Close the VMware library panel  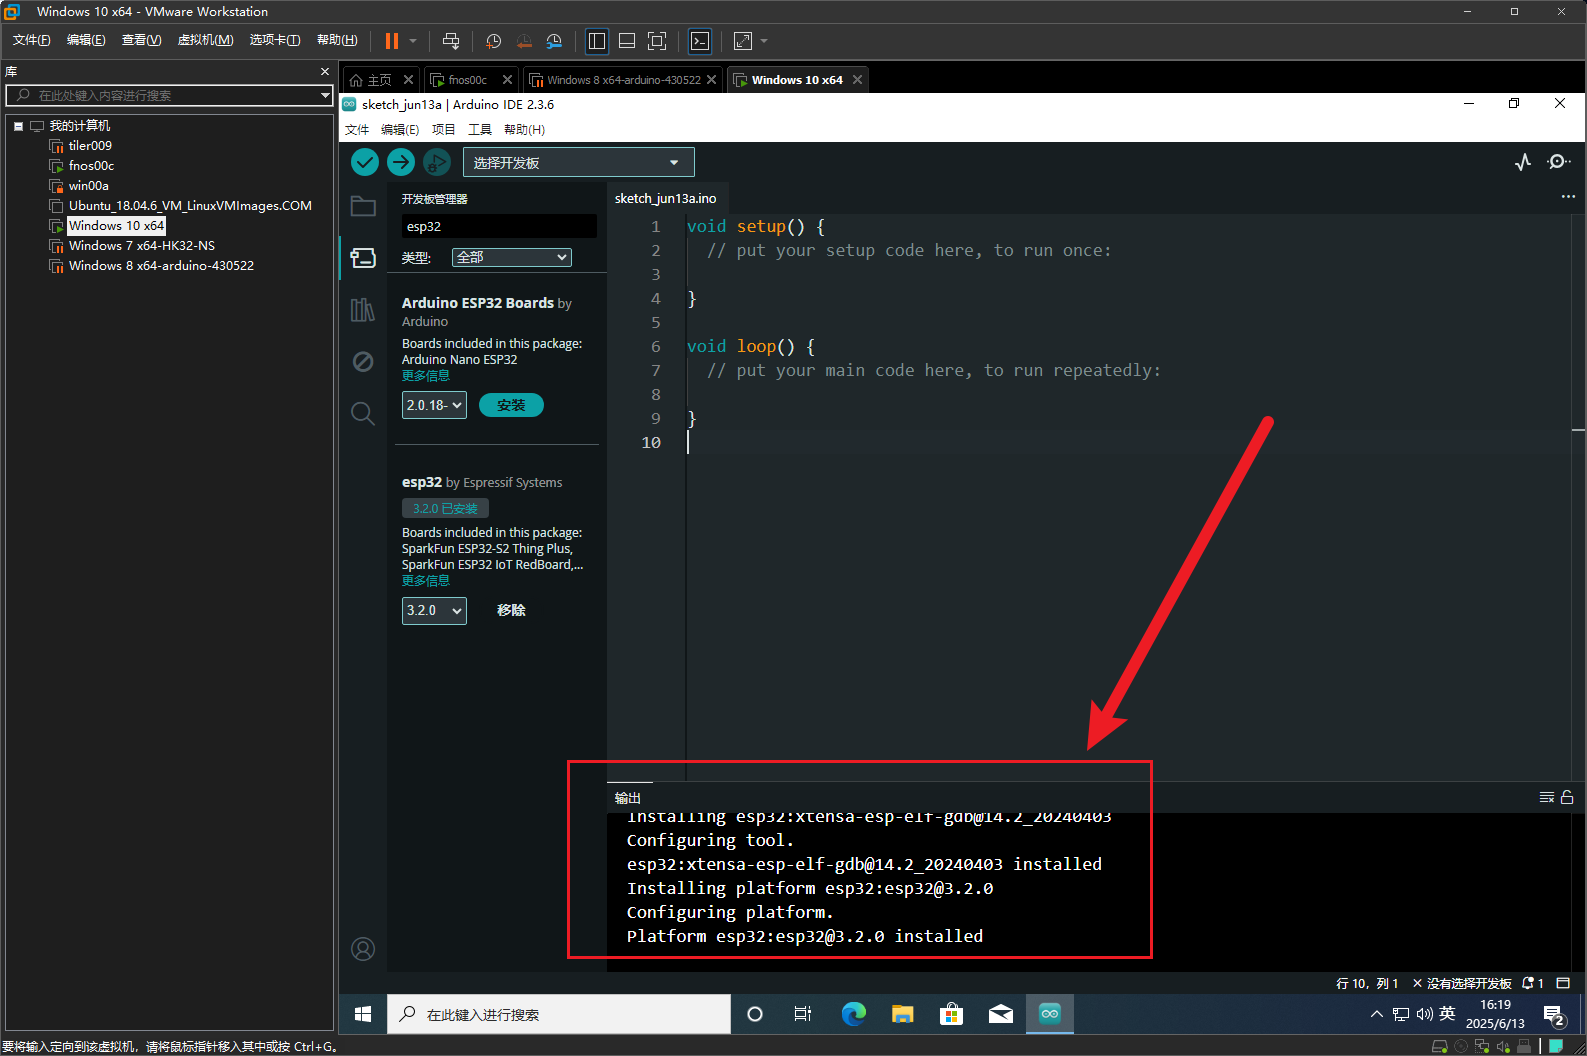[324, 72]
